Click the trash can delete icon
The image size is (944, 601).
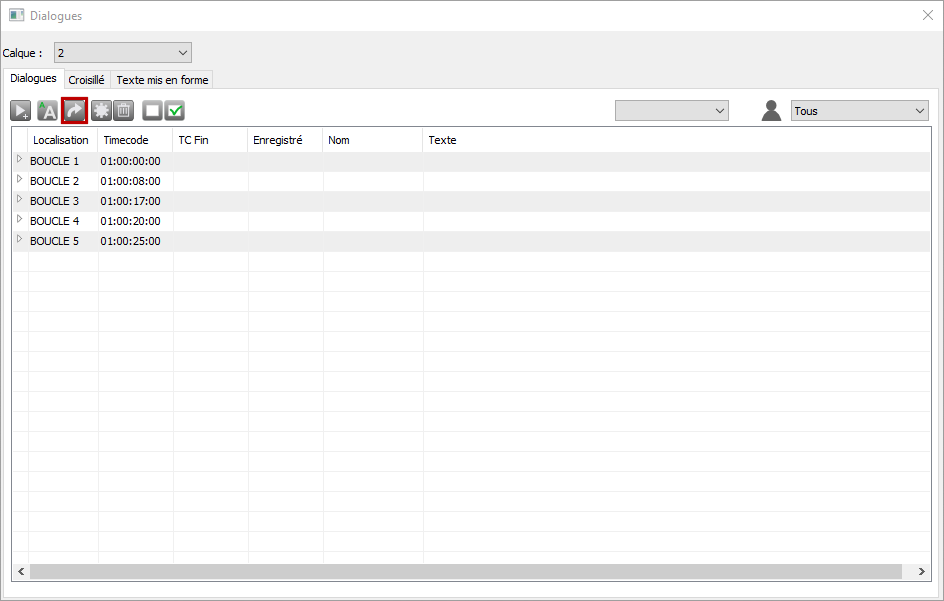(123, 111)
